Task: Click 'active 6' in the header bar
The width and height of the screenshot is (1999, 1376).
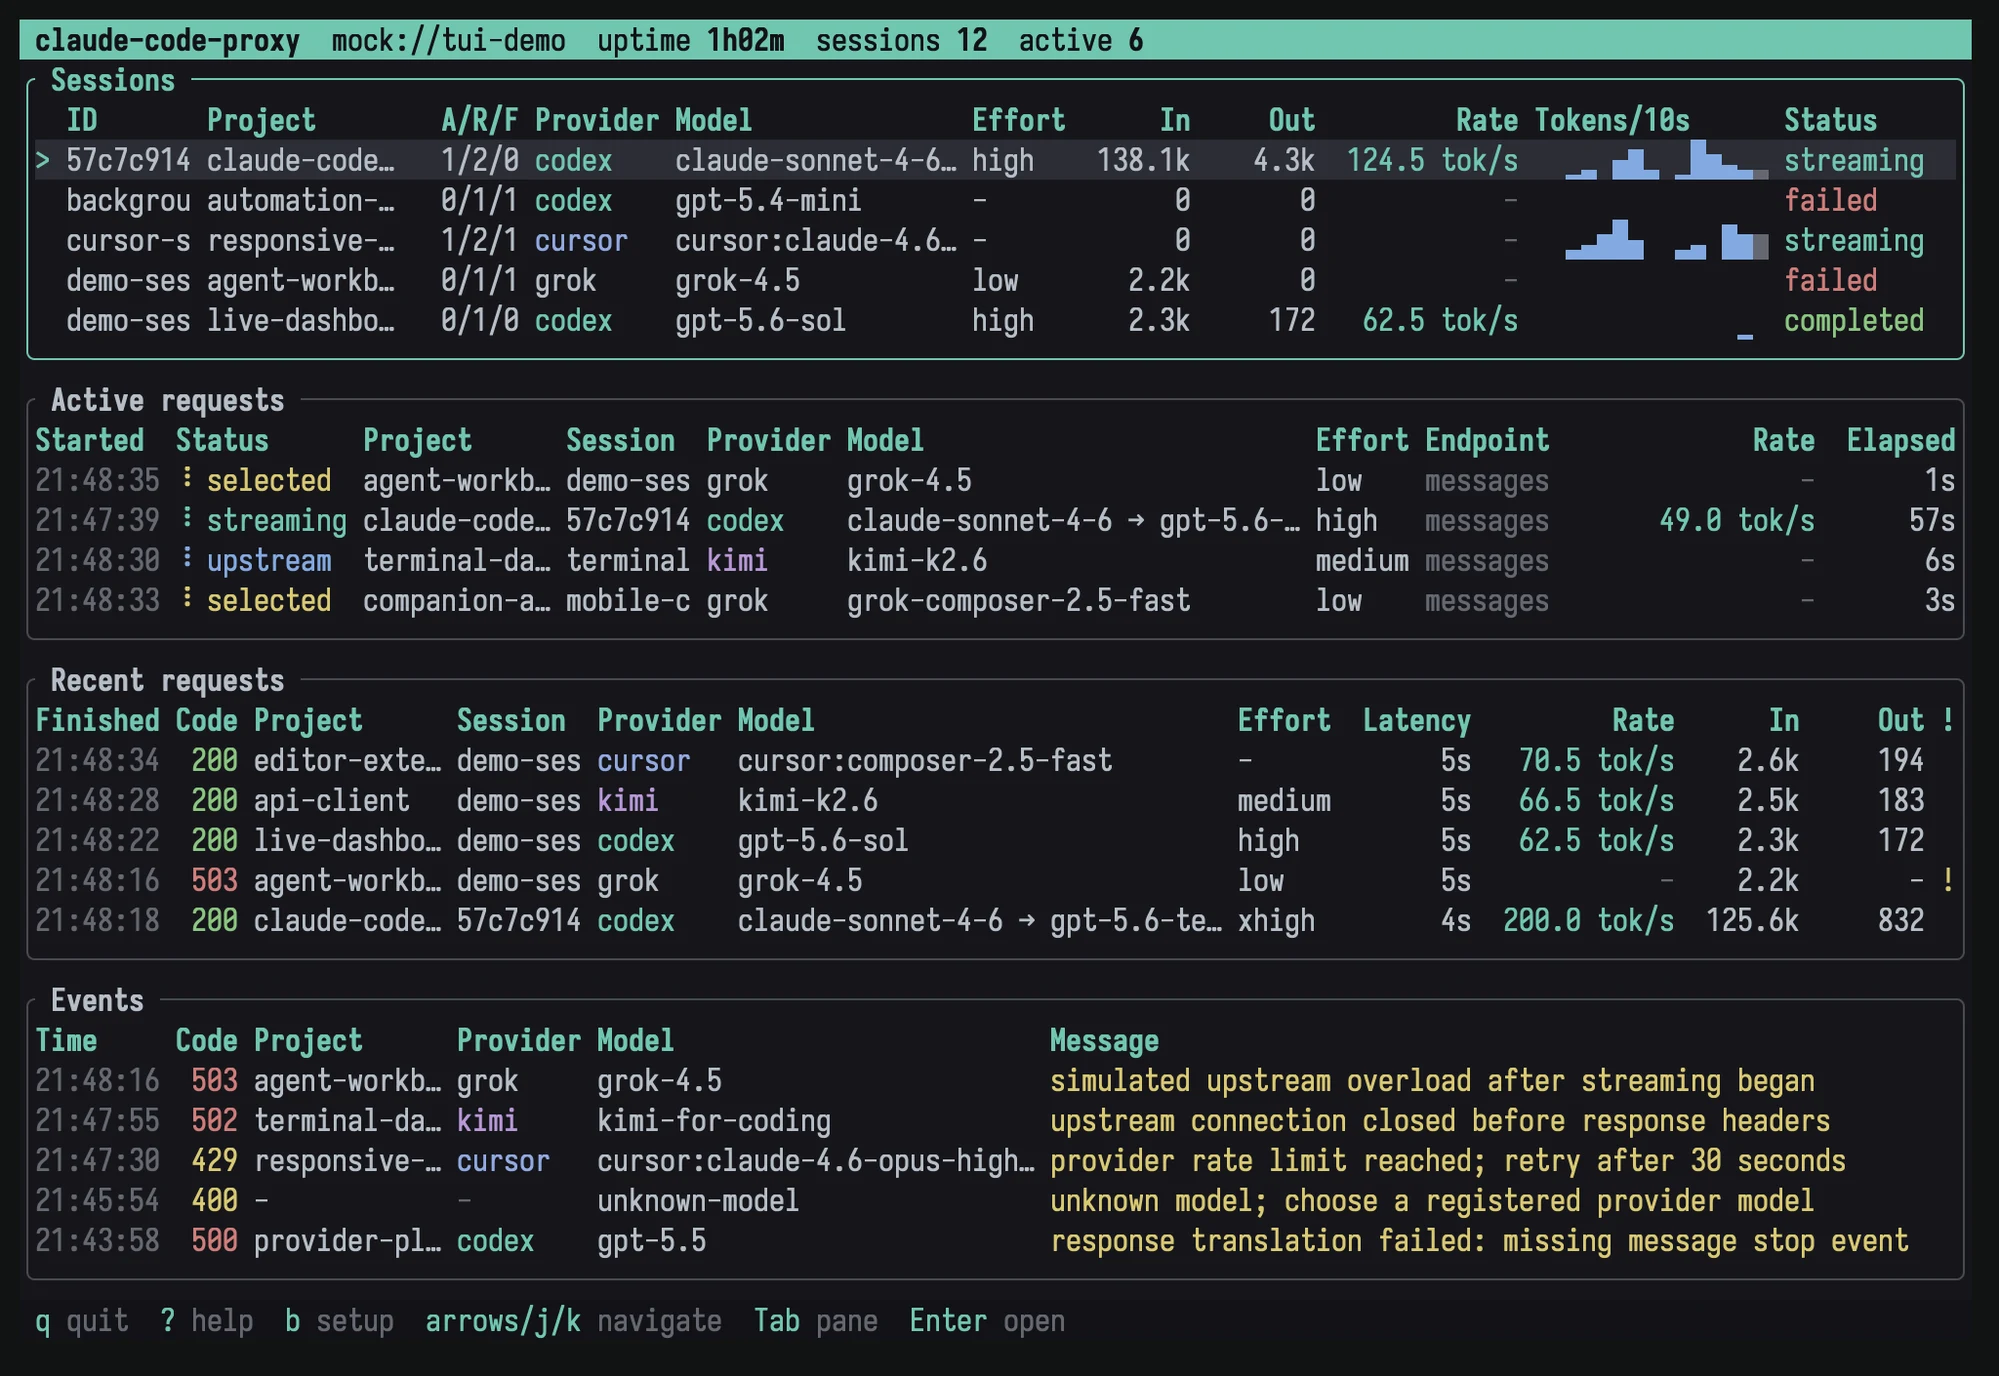Action: point(1081,41)
